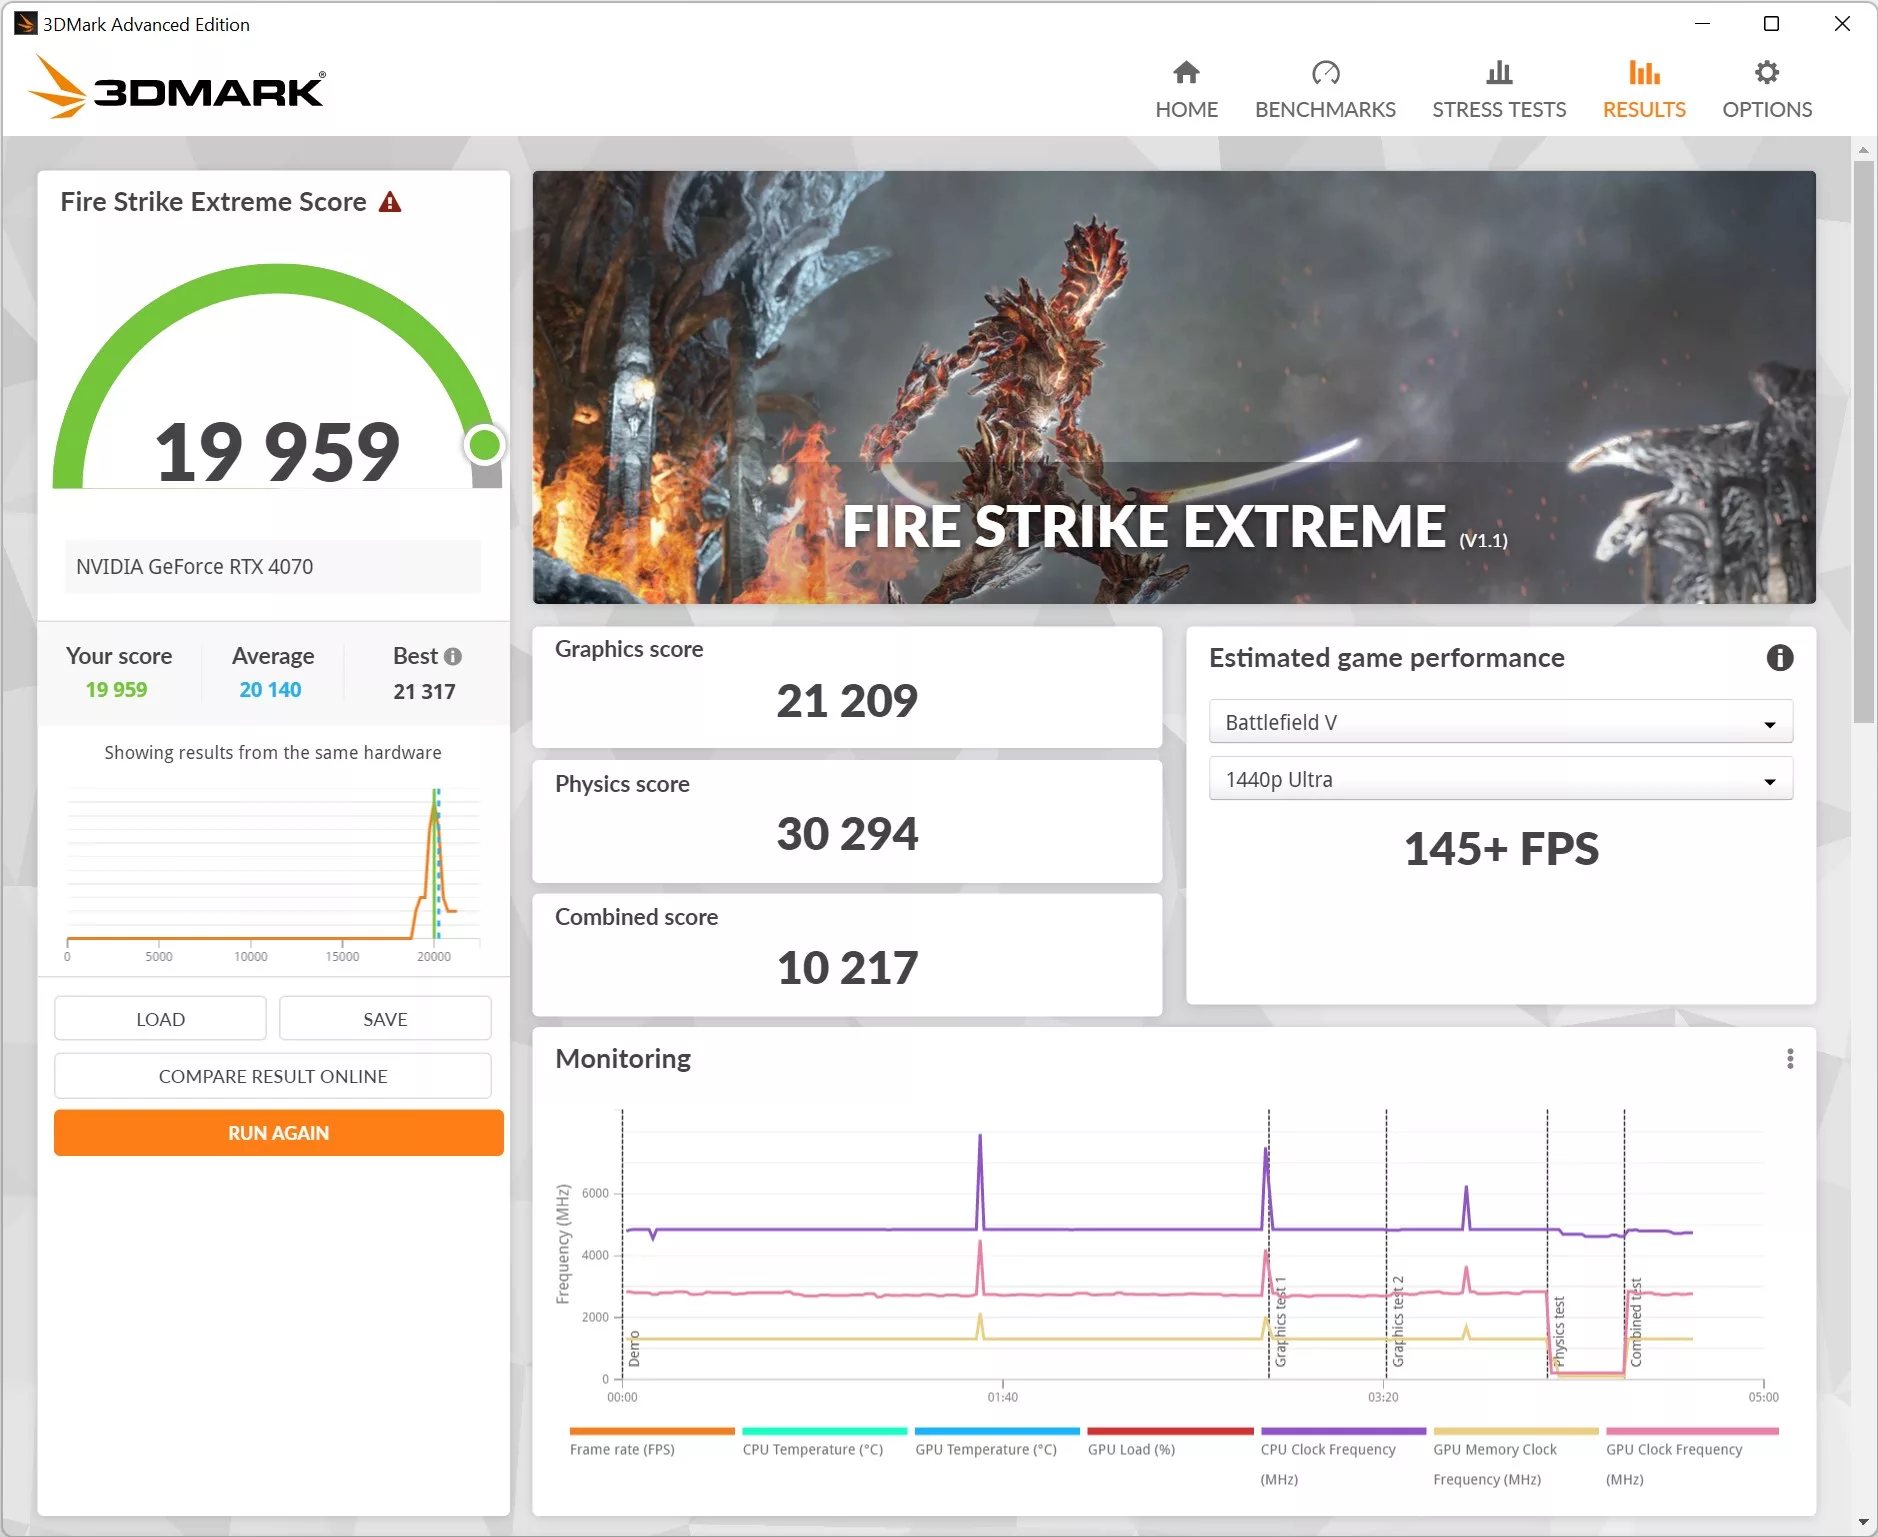This screenshot has height=1537, width=1878.
Task: Click the warning triangle beside Fire Strike Extreme Score
Action: pyautogui.click(x=390, y=201)
